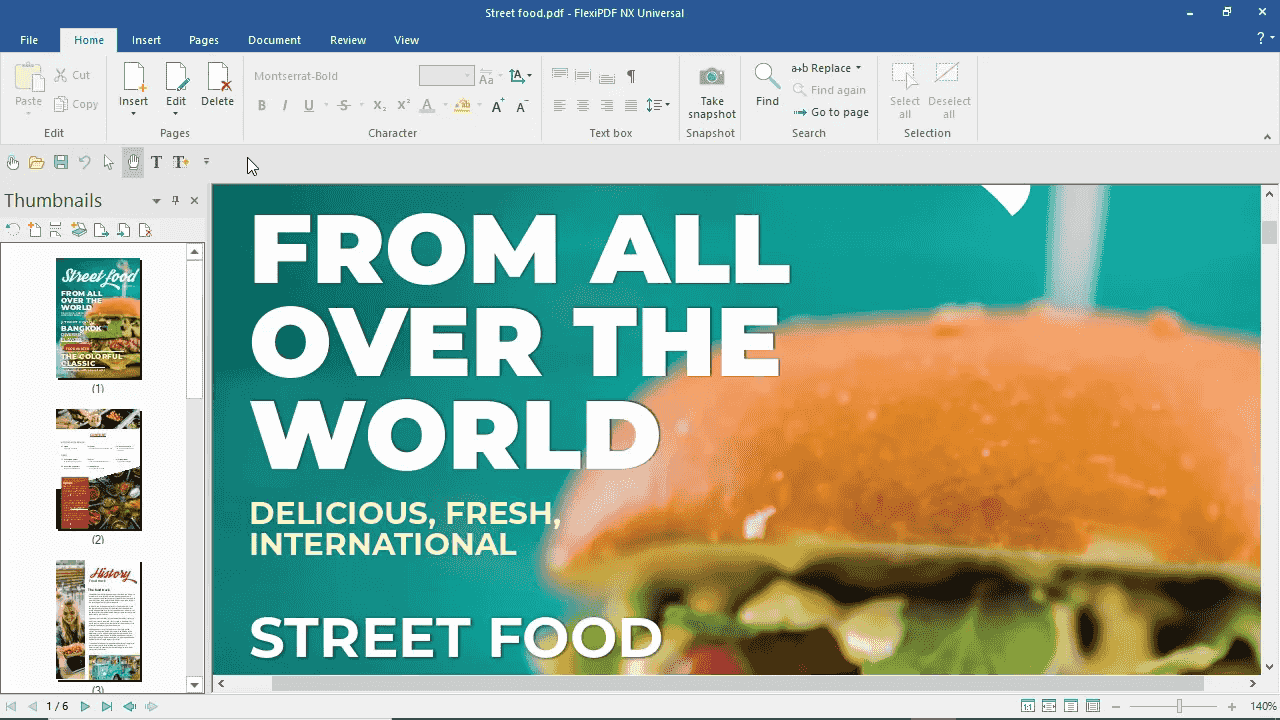The height and width of the screenshot is (720, 1280).
Task: Open file with the folder icon
Action: [37, 162]
